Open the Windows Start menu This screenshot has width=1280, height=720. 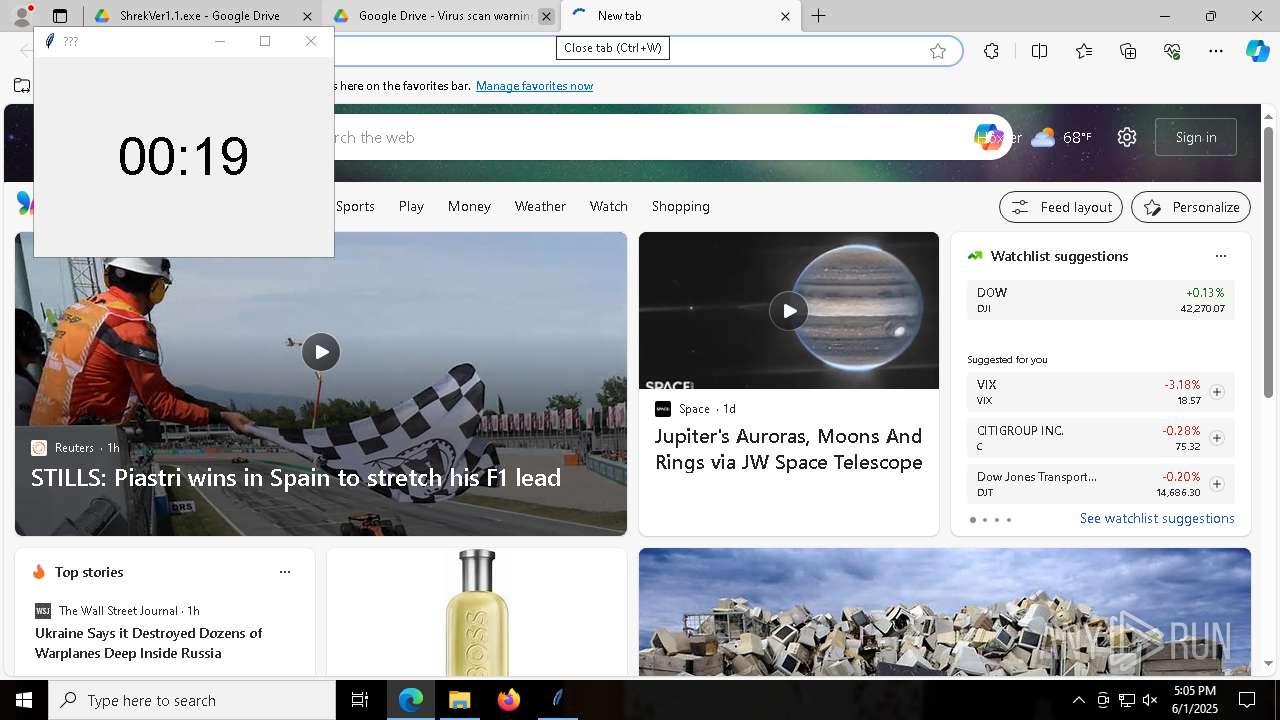point(24,700)
